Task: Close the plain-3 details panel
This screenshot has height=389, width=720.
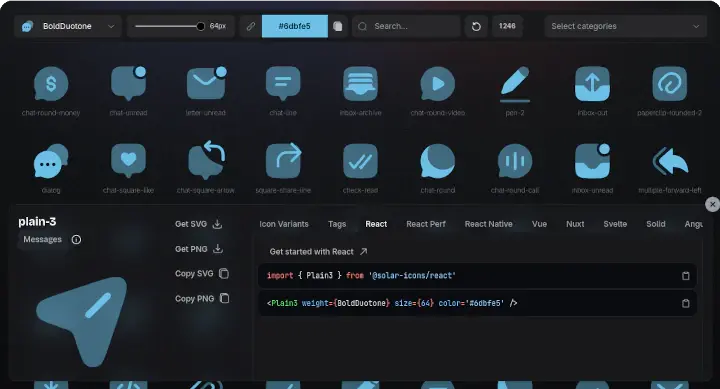Action: click(712, 204)
